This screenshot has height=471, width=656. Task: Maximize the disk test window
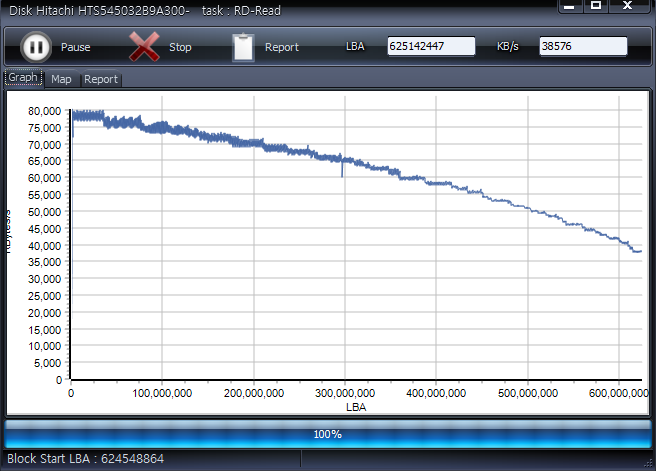[x=596, y=6]
